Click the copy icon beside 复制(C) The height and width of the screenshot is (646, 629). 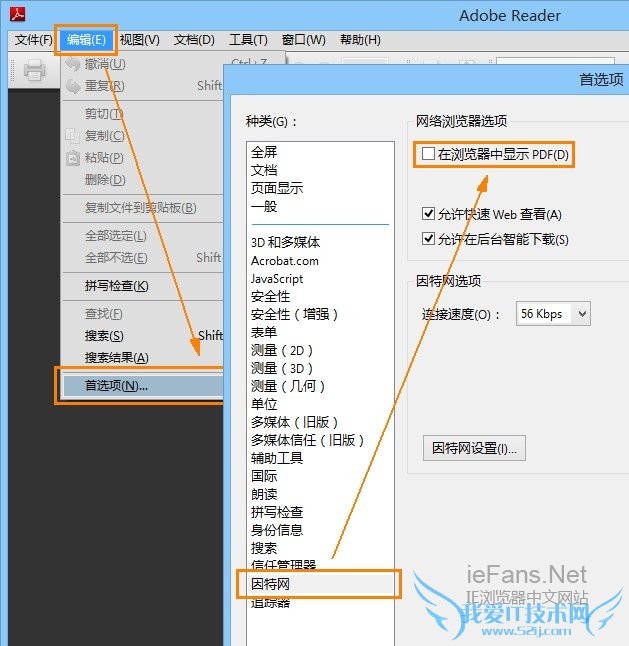point(72,136)
